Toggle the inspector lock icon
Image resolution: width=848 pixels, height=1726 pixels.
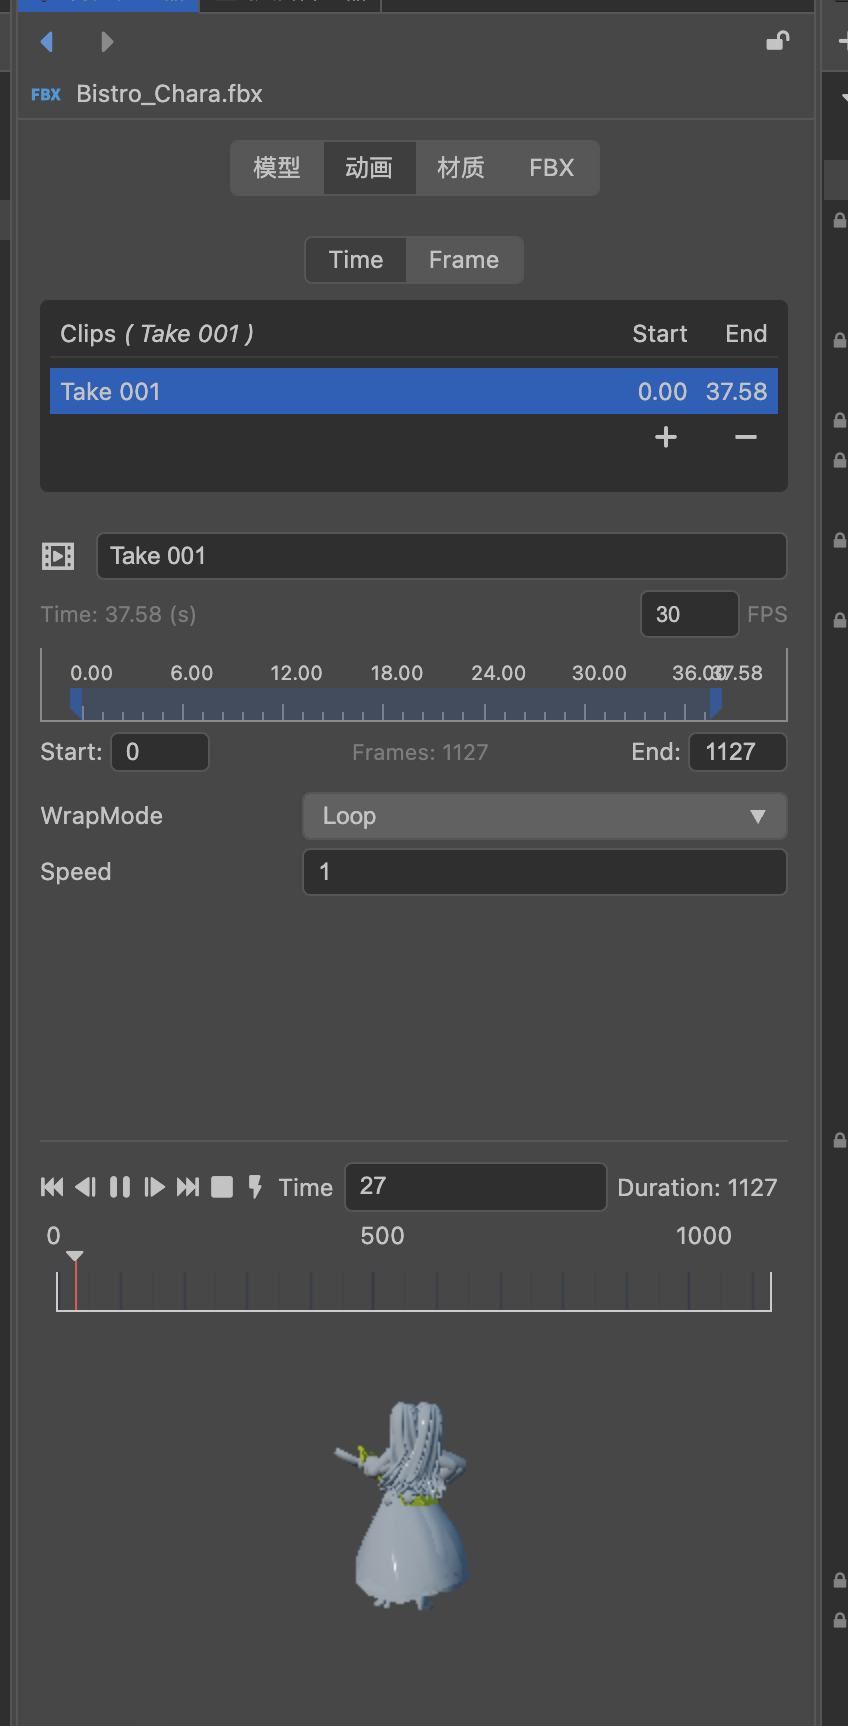(x=777, y=41)
